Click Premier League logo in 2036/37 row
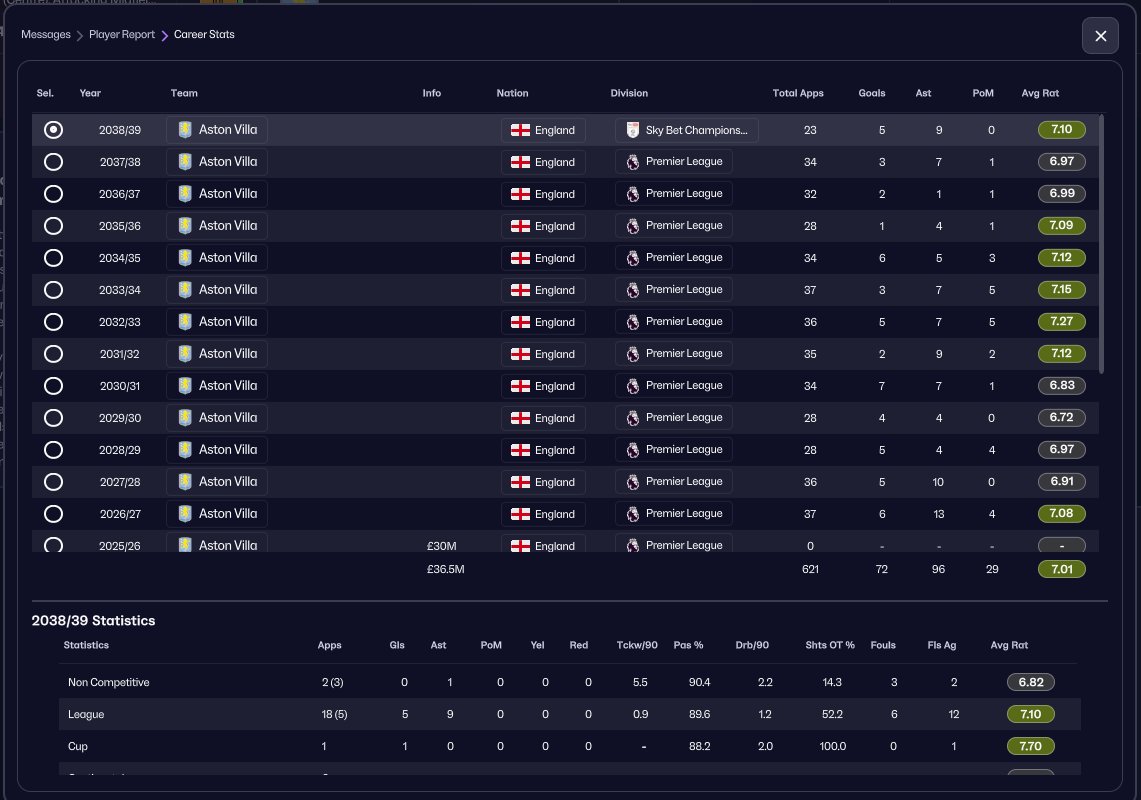 click(633, 194)
